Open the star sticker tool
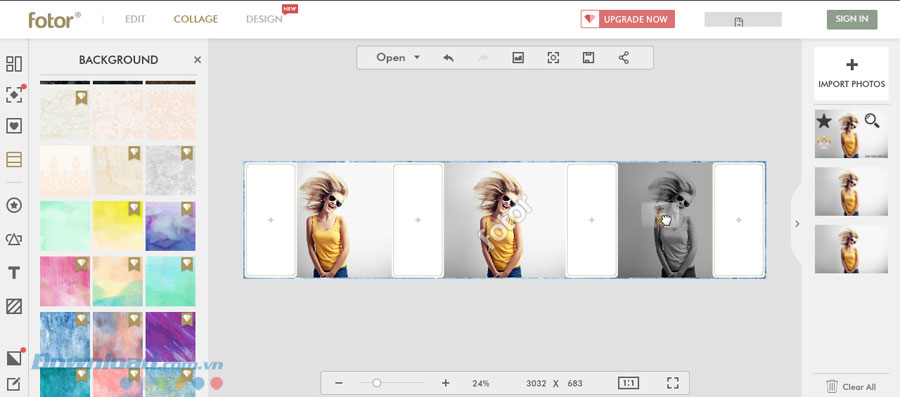 pos(14,205)
